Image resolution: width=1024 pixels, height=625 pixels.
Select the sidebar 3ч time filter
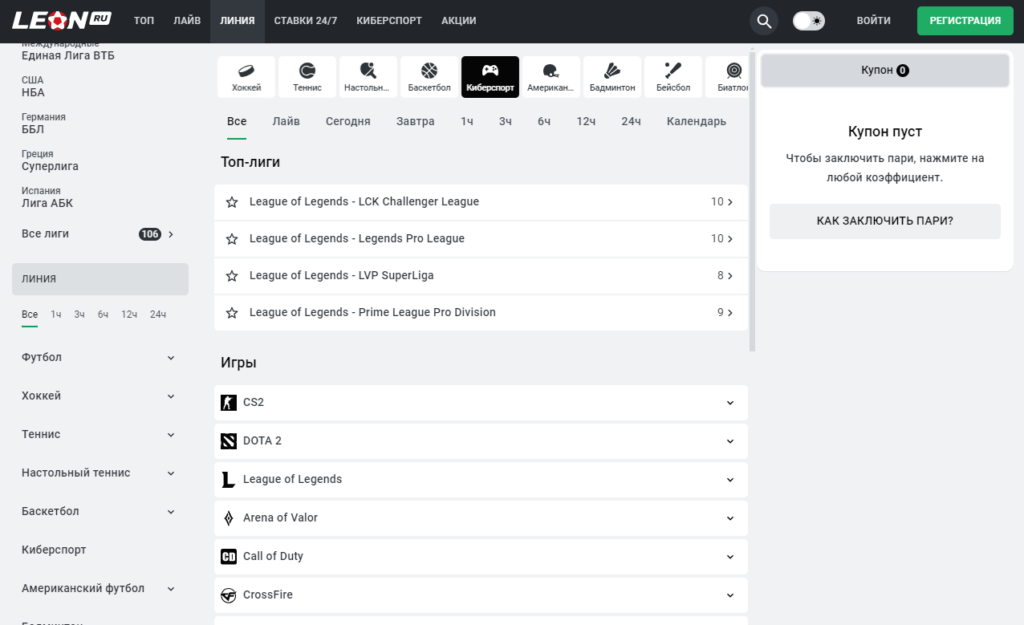[x=79, y=315]
